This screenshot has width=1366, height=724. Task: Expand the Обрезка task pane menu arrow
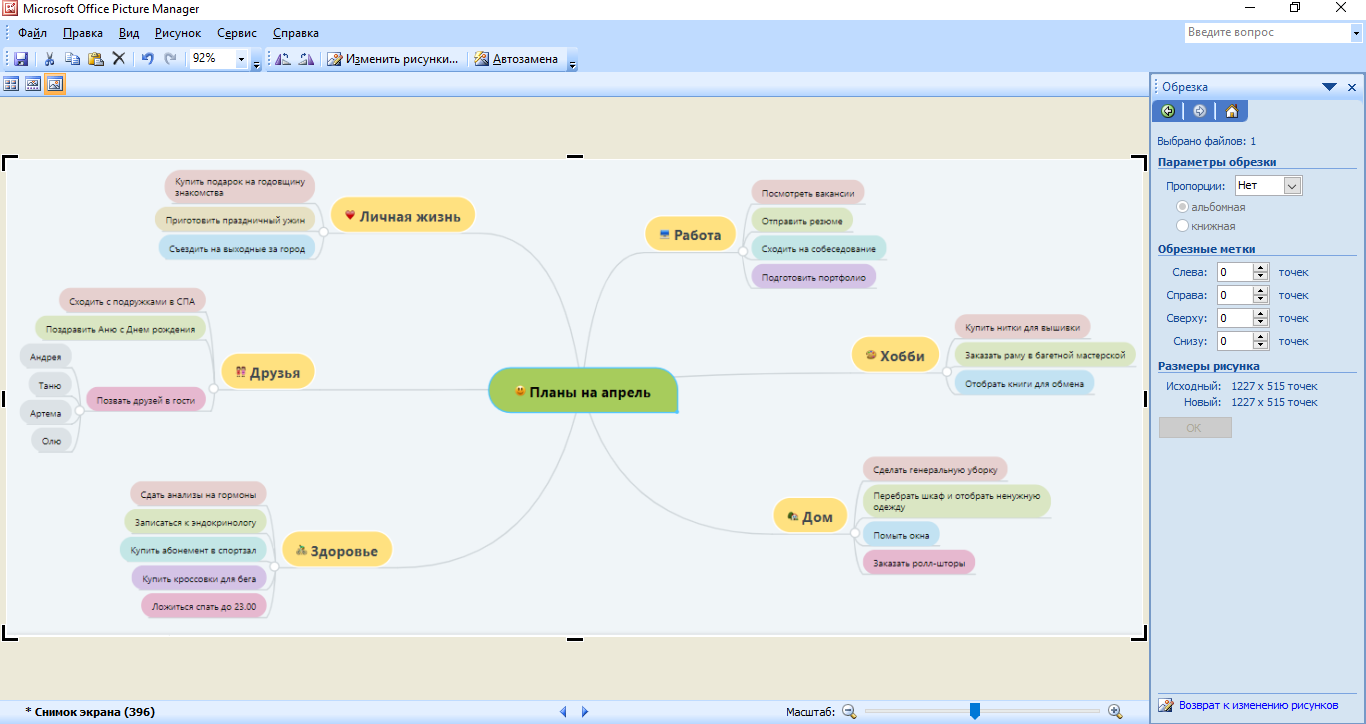(1329, 87)
